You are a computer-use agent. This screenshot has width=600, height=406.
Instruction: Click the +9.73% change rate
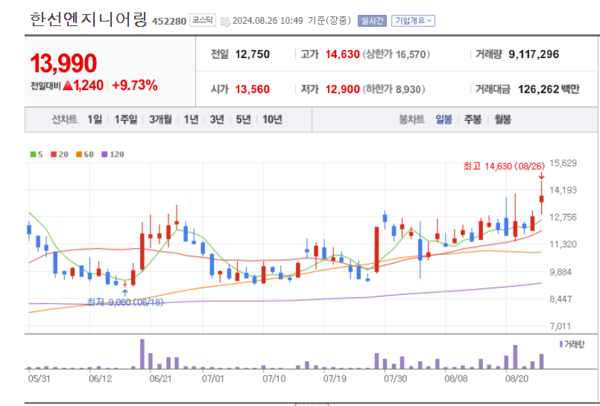pyautogui.click(x=135, y=85)
